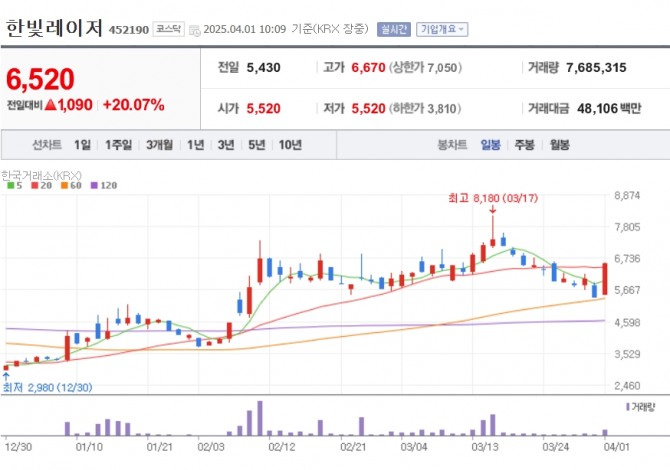Click the 최고 8,180 (03/17) high marker
The image size is (670, 470).
tap(493, 198)
